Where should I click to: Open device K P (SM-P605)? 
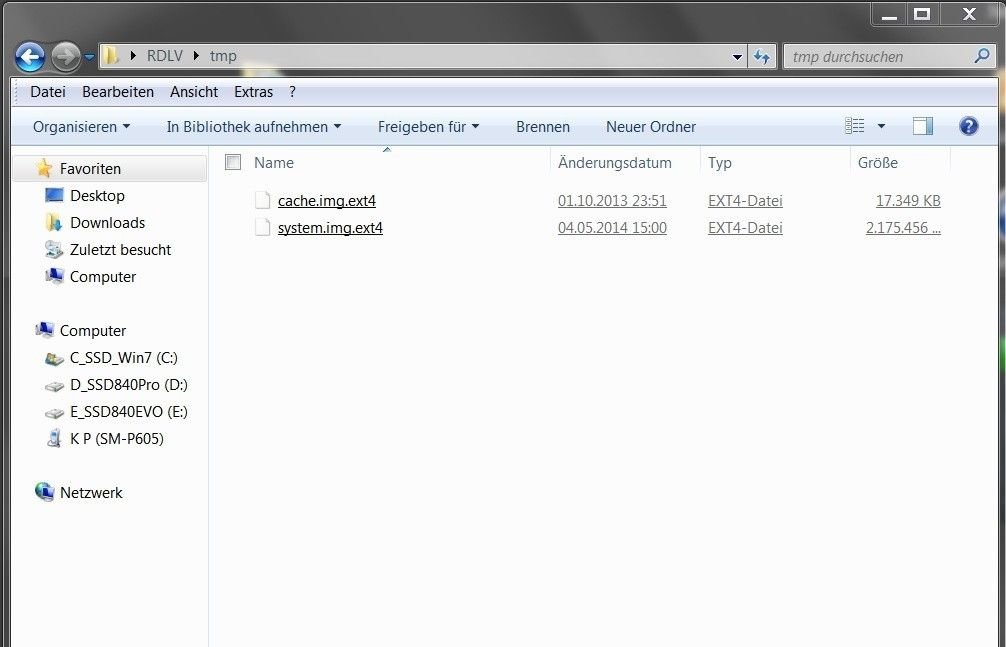point(116,438)
